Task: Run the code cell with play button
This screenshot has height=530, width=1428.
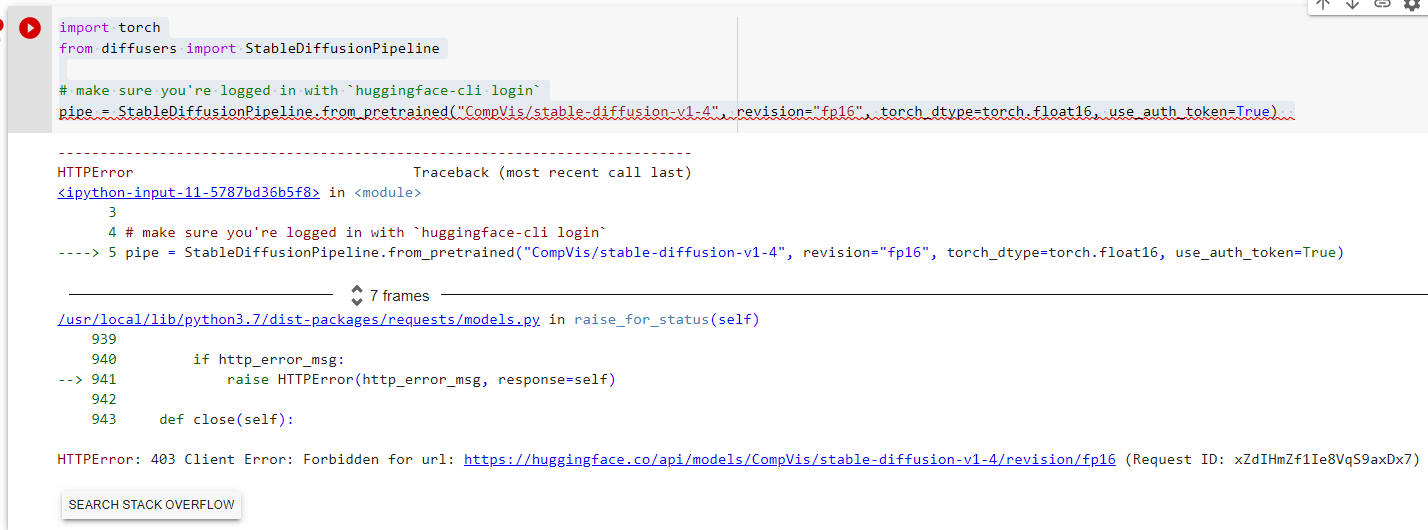Action: point(30,29)
